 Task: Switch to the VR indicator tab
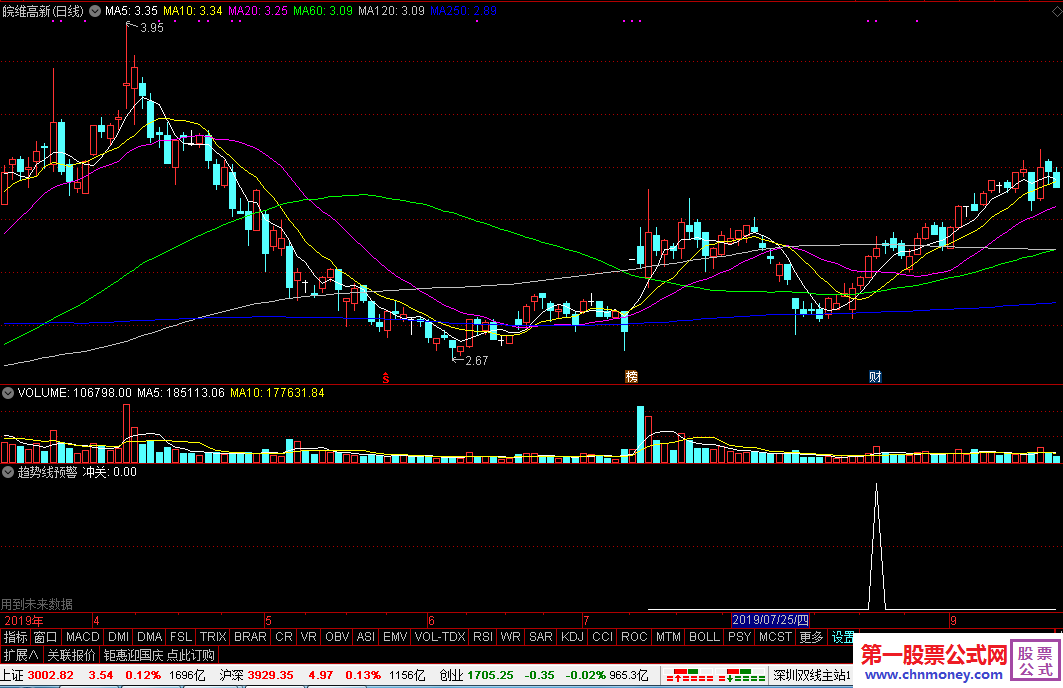(x=308, y=637)
